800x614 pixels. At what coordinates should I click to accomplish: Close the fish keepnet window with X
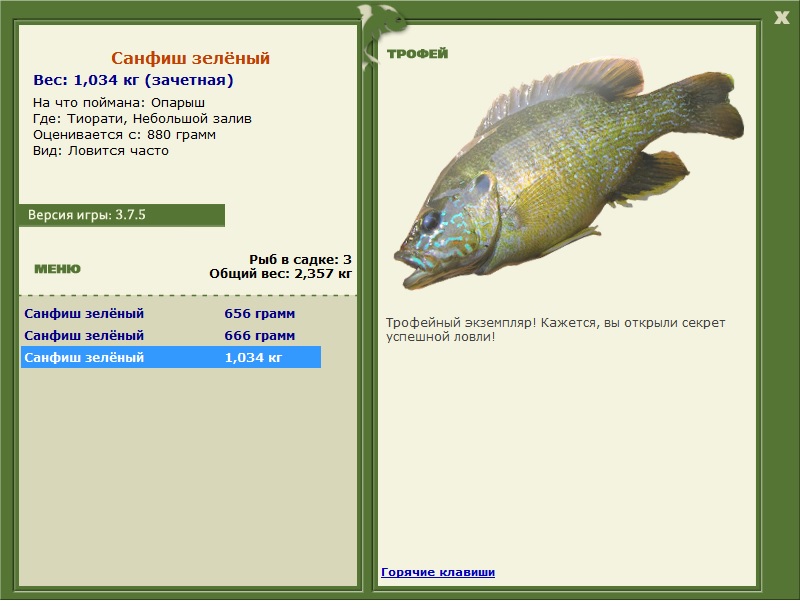pyautogui.click(x=781, y=18)
